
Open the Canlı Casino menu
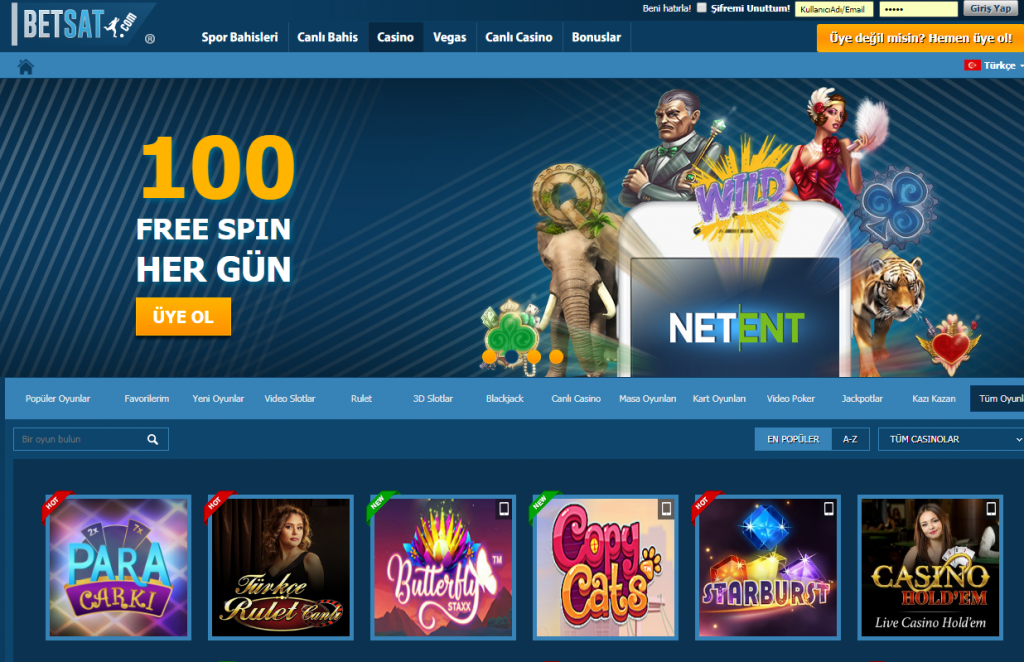click(519, 37)
